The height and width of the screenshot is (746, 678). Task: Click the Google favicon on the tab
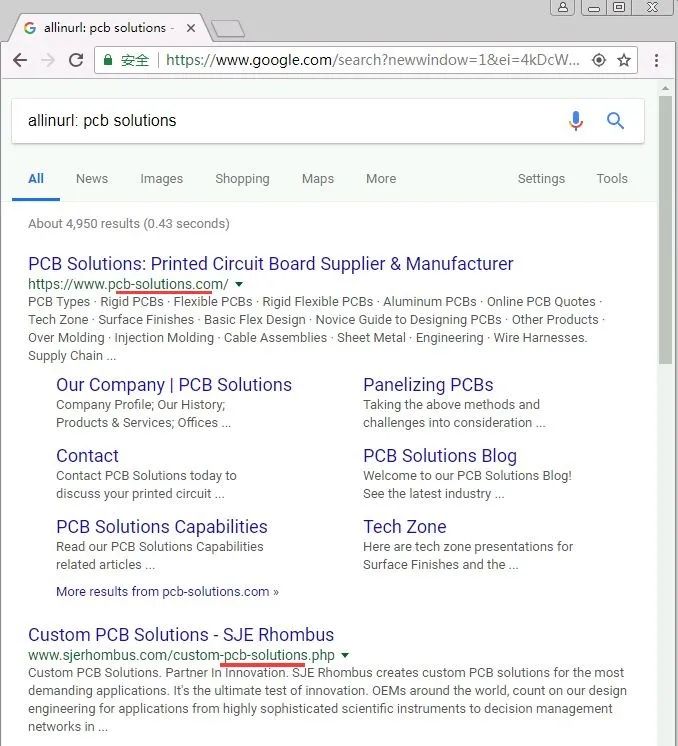pyautogui.click(x=30, y=28)
